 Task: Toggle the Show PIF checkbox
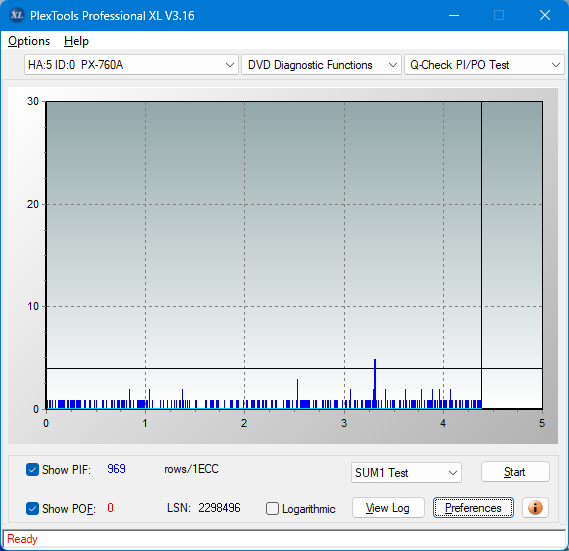(x=32, y=469)
